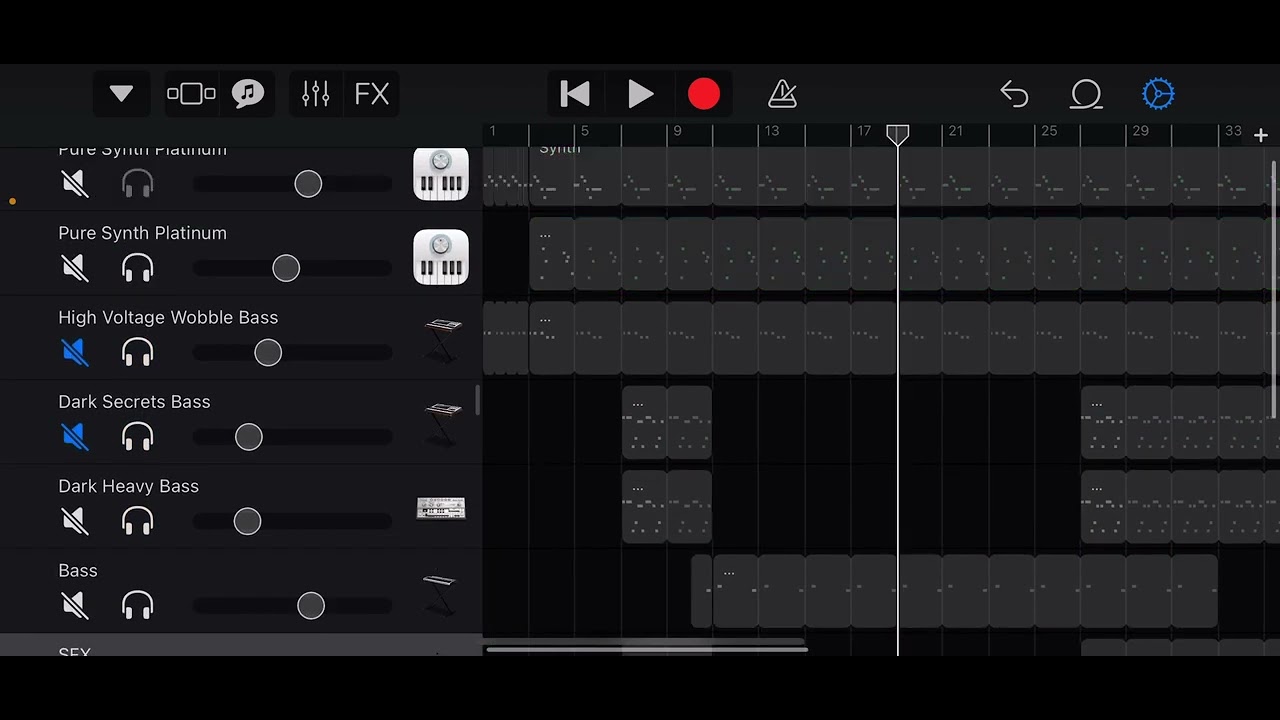Undo the last action
1280x720 pixels.
1014,94
